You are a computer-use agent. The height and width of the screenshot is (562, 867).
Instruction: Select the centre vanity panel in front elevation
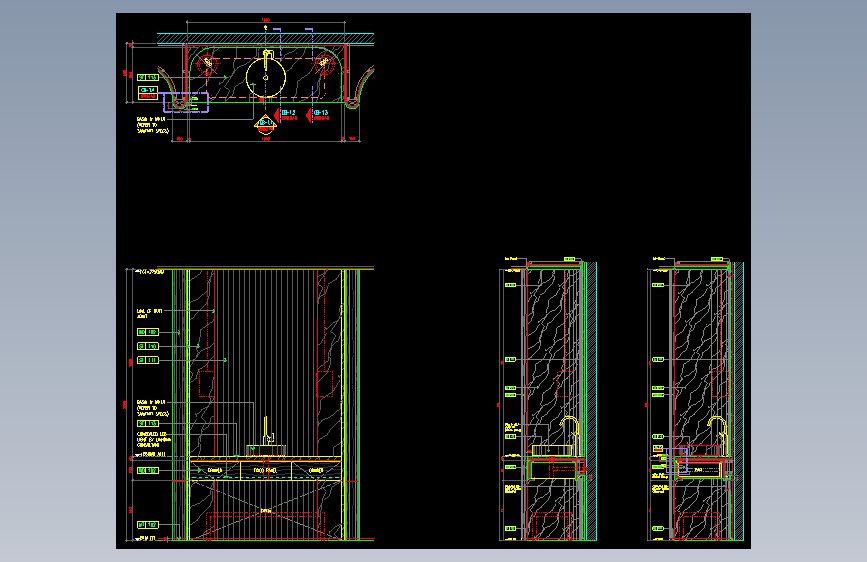click(x=265, y=470)
